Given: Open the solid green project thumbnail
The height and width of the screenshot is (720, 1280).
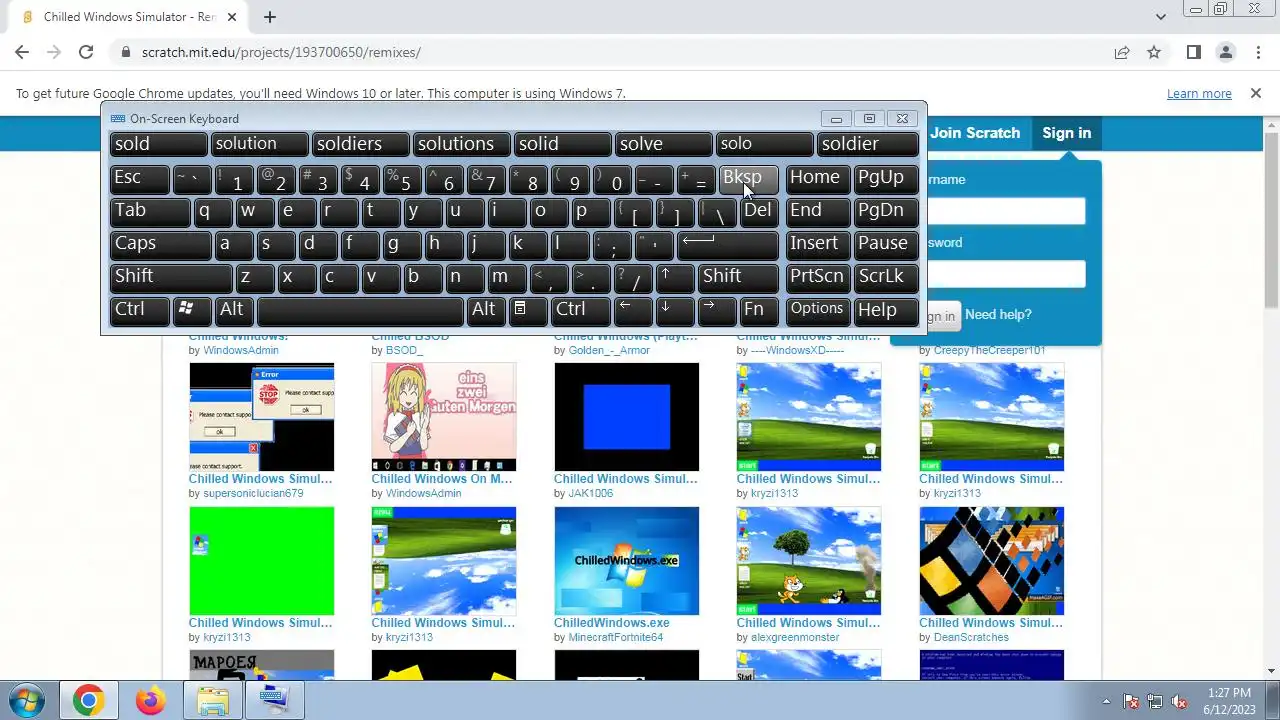Looking at the screenshot, I should [262, 561].
